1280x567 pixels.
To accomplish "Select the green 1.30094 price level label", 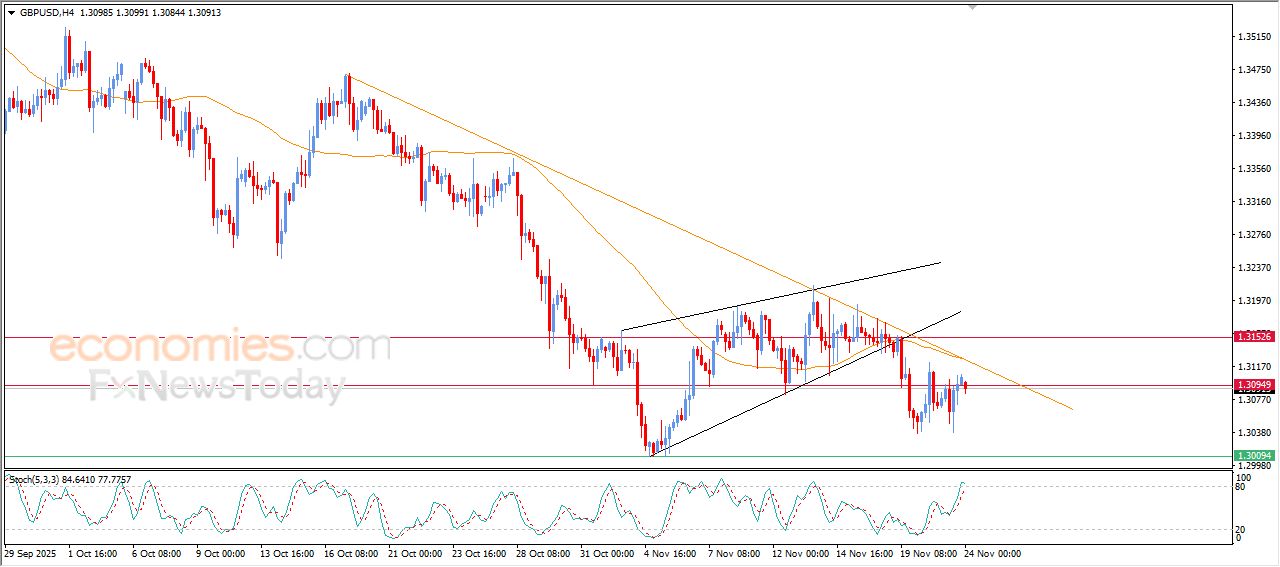I will (x=1254, y=456).
